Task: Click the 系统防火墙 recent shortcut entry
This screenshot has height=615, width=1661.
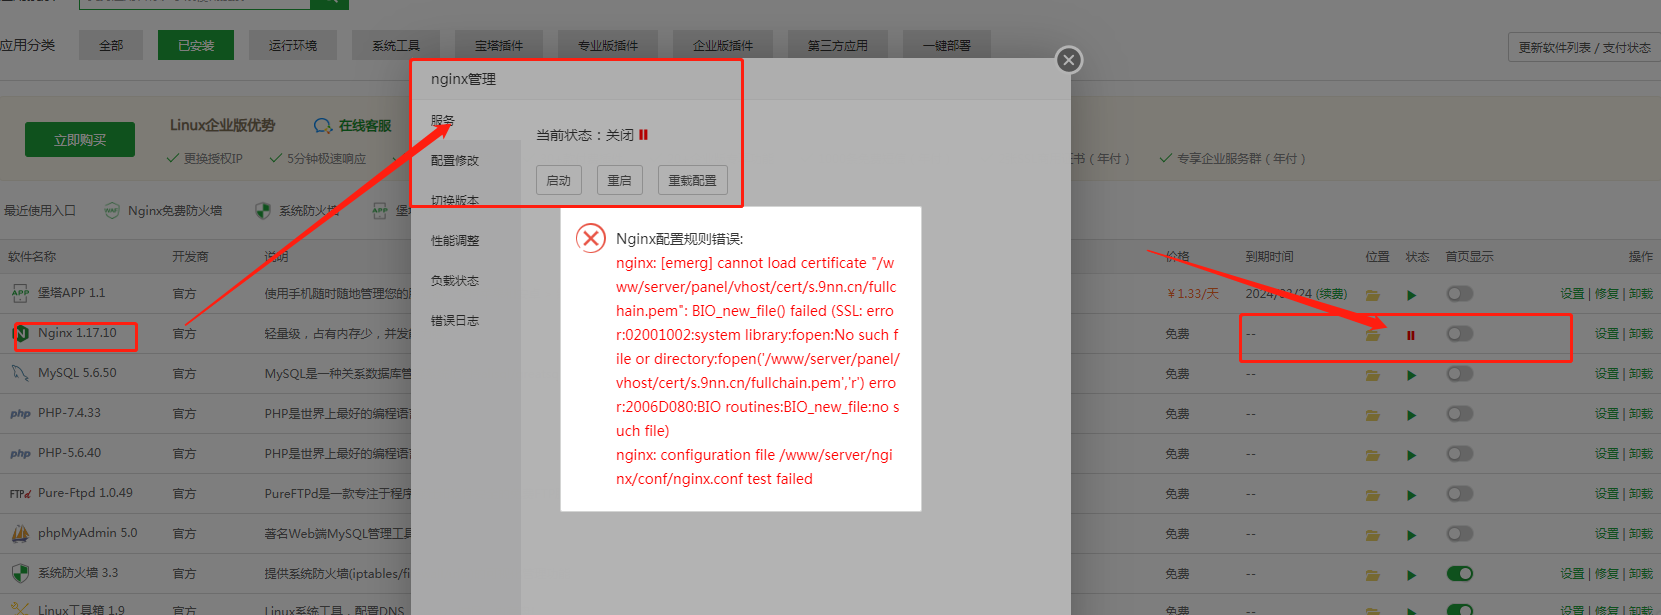Action: pyautogui.click(x=297, y=210)
